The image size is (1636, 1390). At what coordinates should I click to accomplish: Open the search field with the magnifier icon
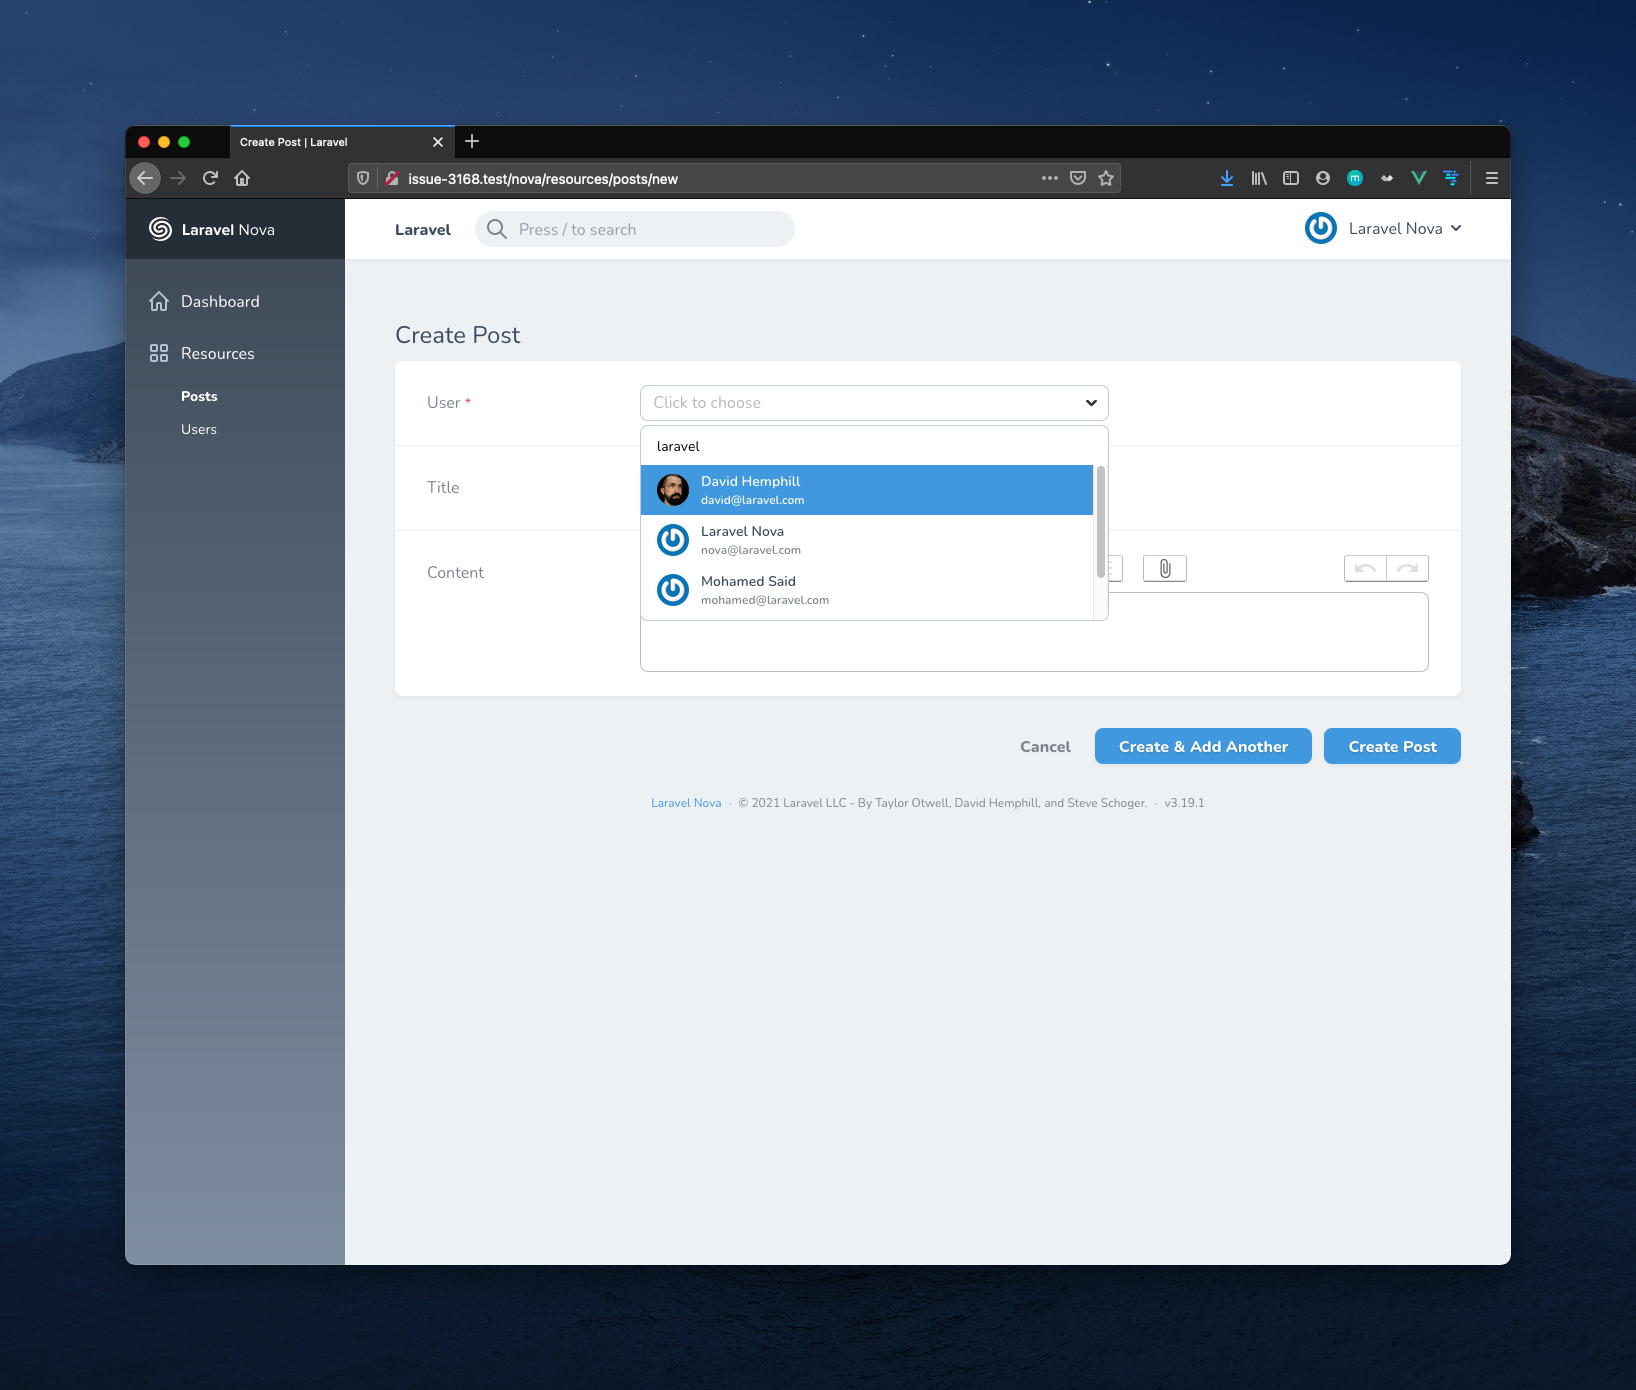pyautogui.click(x=496, y=229)
